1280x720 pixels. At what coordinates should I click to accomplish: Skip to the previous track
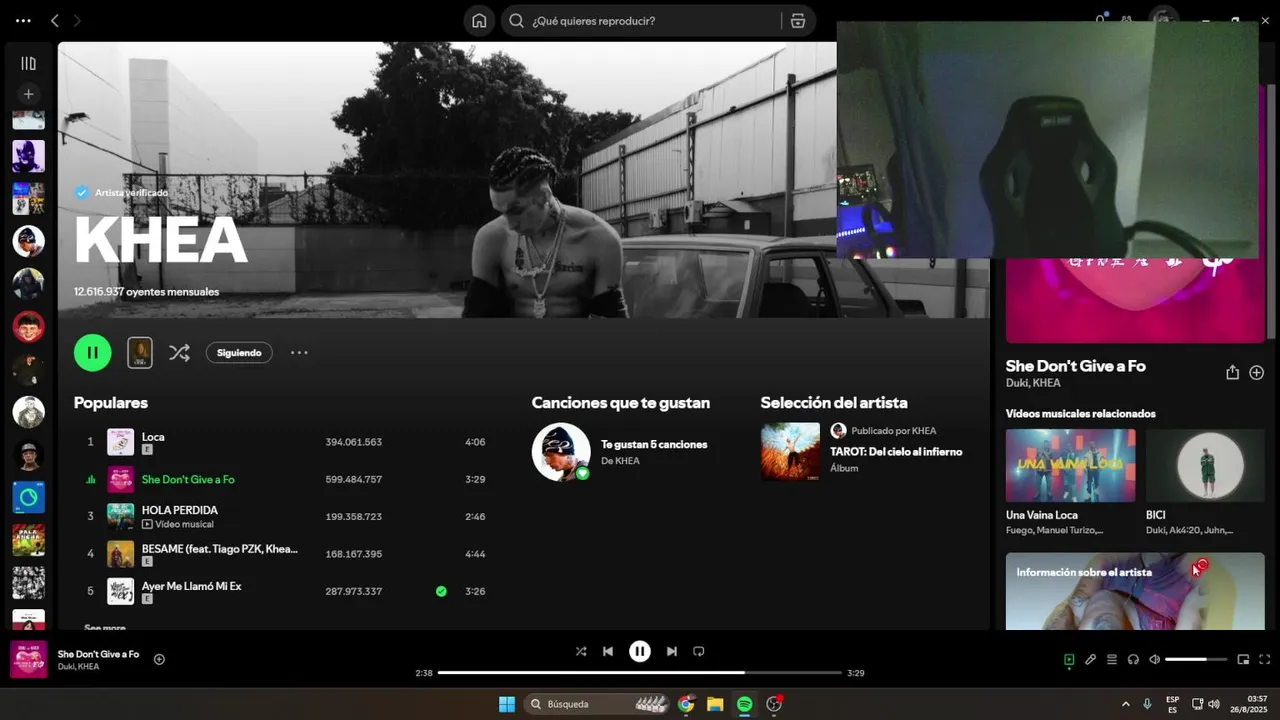click(608, 651)
